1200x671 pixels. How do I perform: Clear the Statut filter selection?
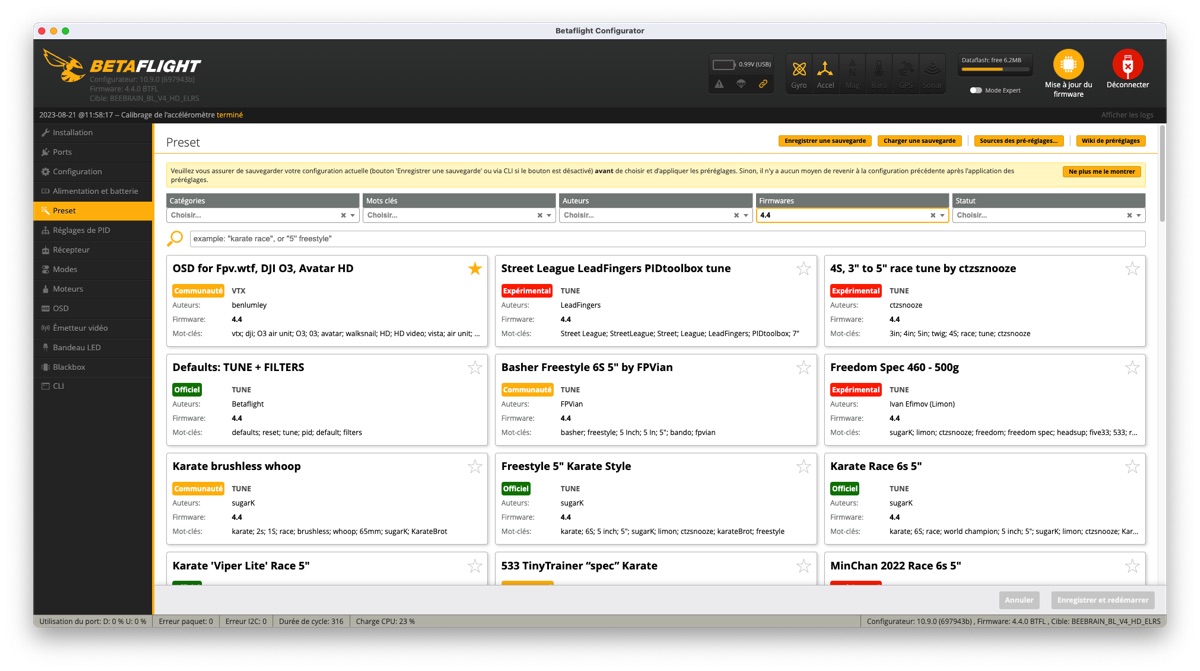(x=1129, y=216)
